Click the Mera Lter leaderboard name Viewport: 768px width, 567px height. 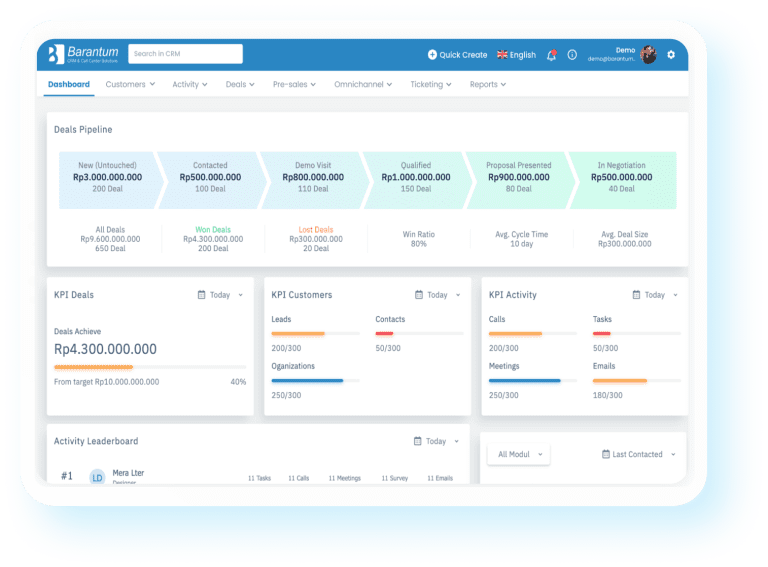128,473
